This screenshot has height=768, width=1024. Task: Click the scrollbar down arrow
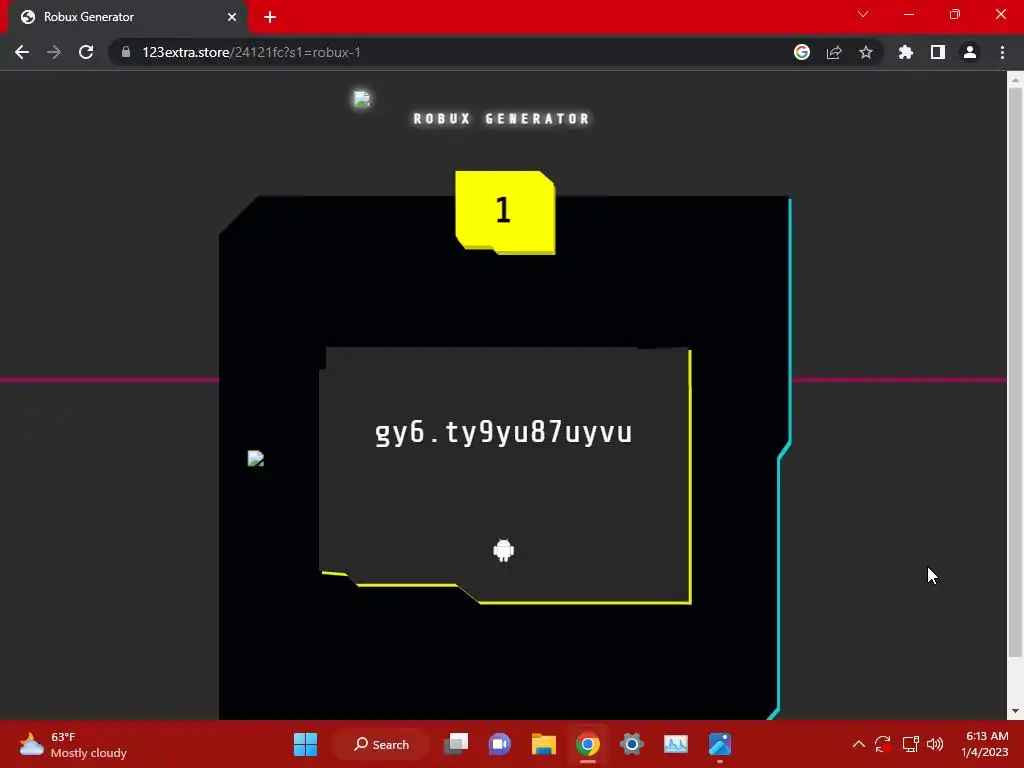pyautogui.click(x=1014, y=711)
